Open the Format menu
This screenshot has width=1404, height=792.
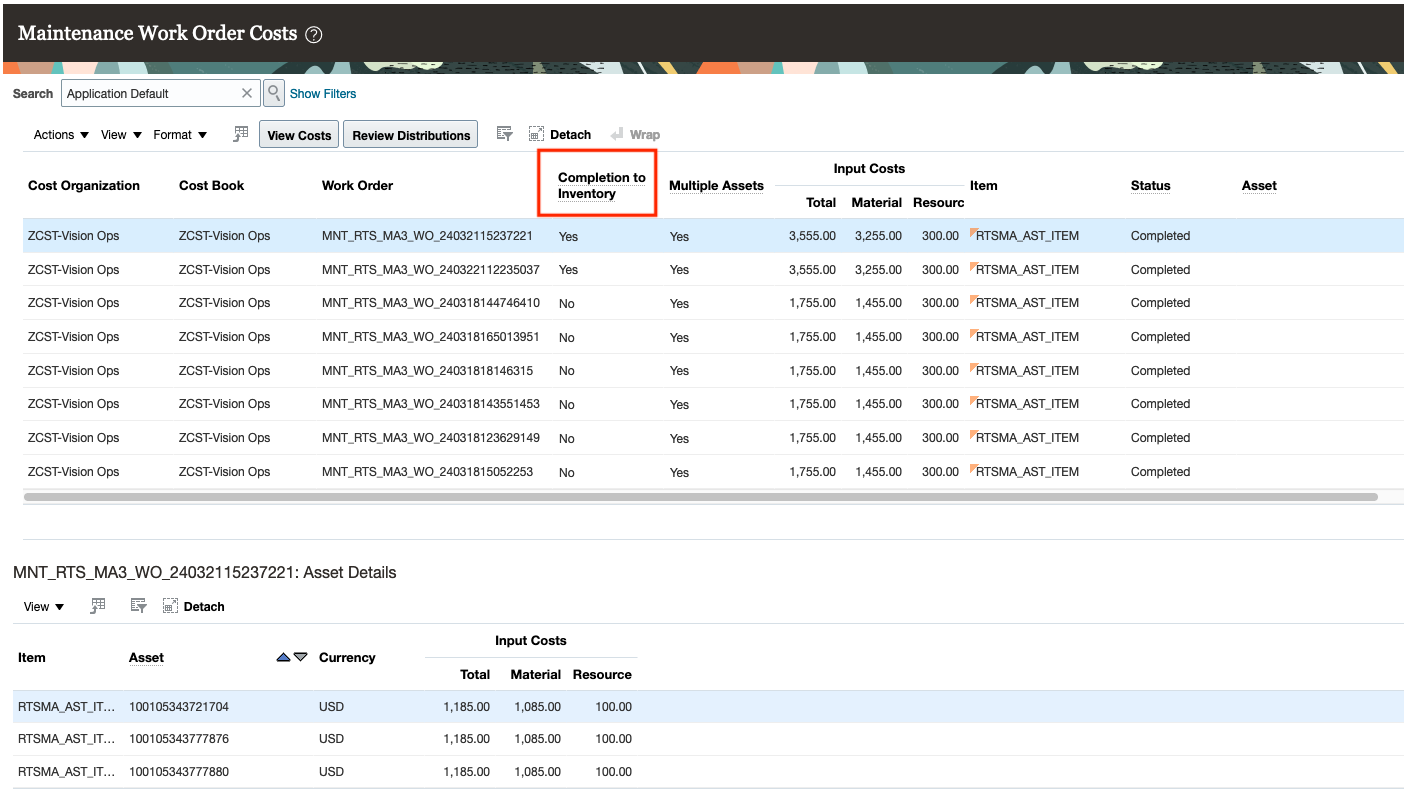click(180, 134)
